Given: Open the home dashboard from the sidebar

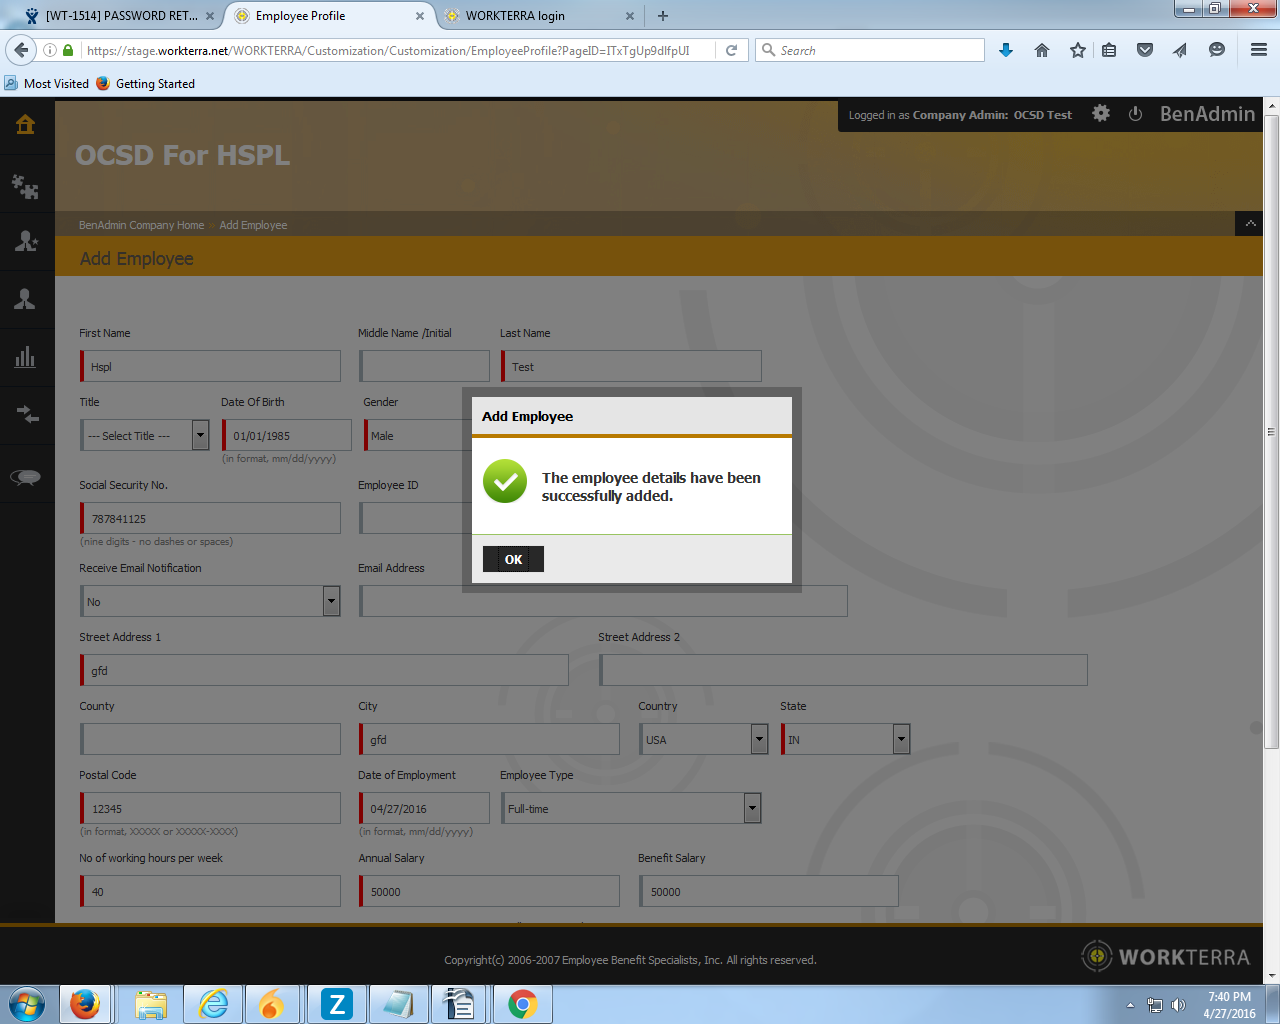Looking at the screenshot, I should 27,125.
